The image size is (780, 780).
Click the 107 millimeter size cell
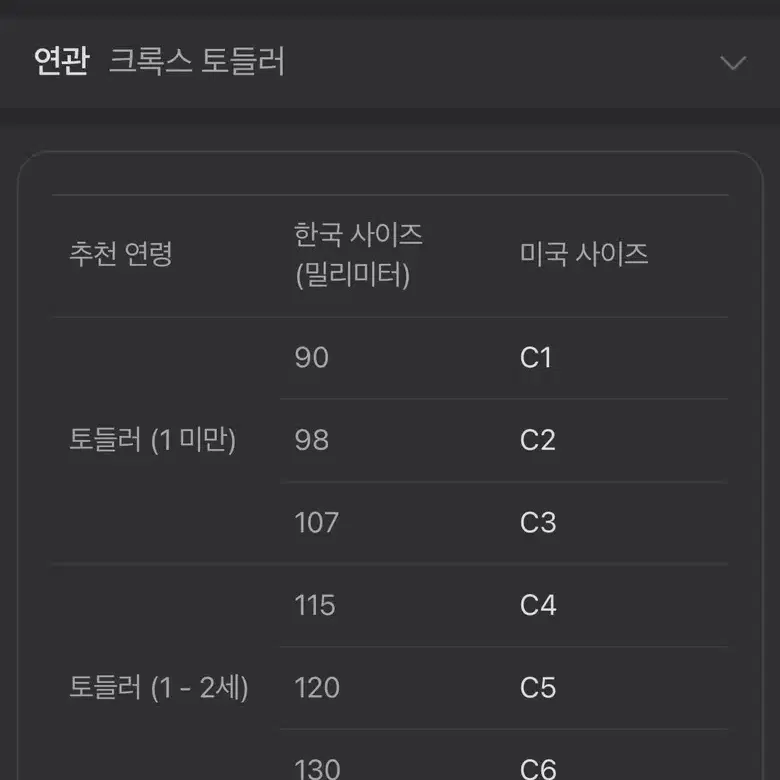(316, 522)
